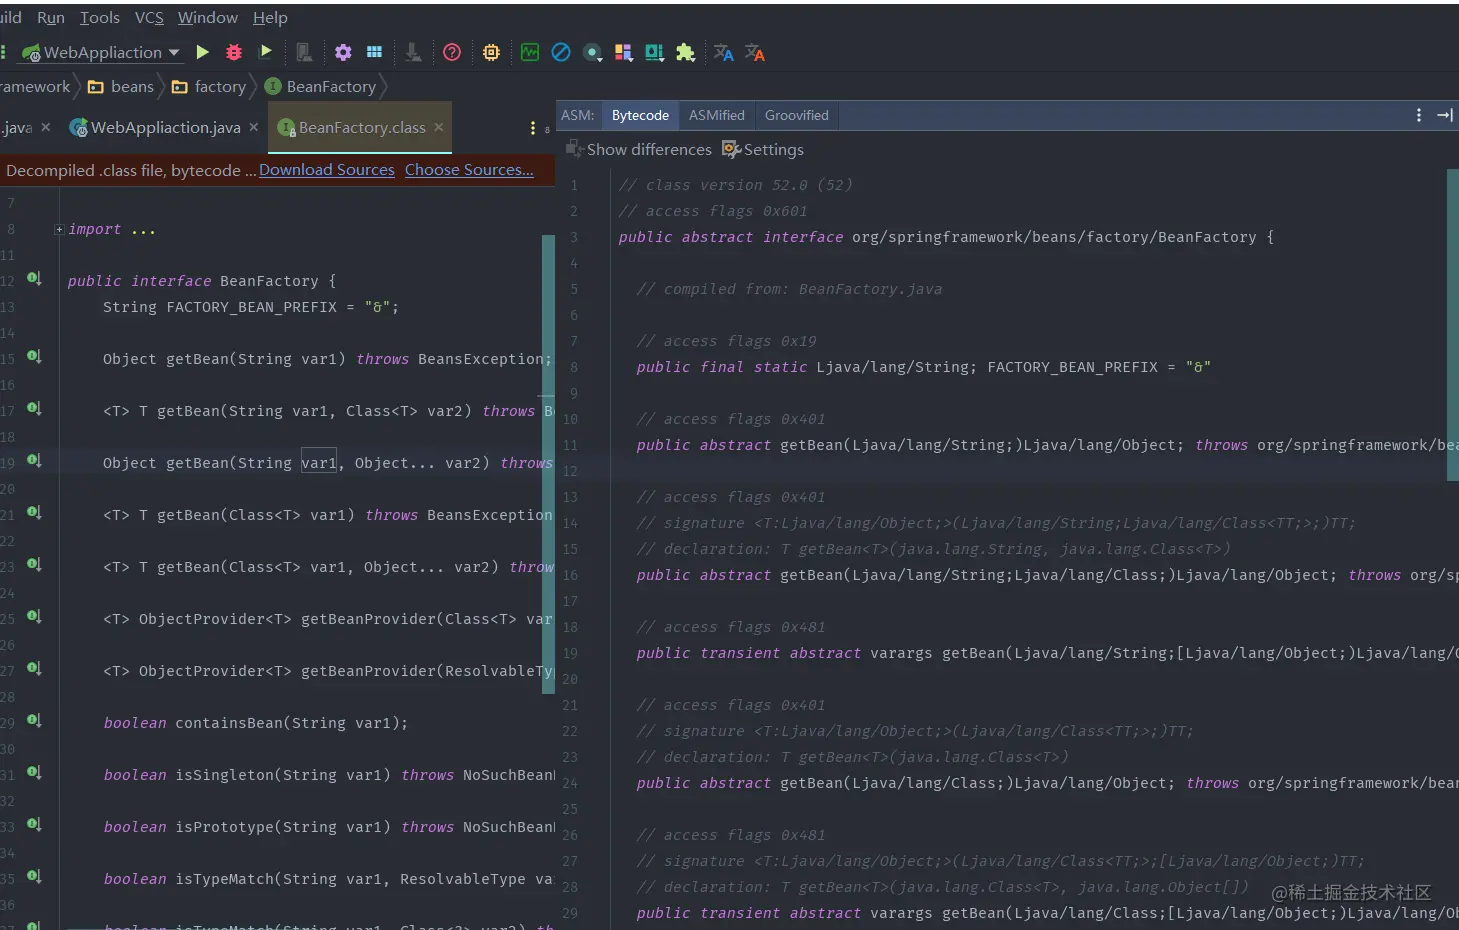This screenshot has width=1459, height=930.
Task: Click 'containsBean' in the decompiled source
Action: pos(229,723)
